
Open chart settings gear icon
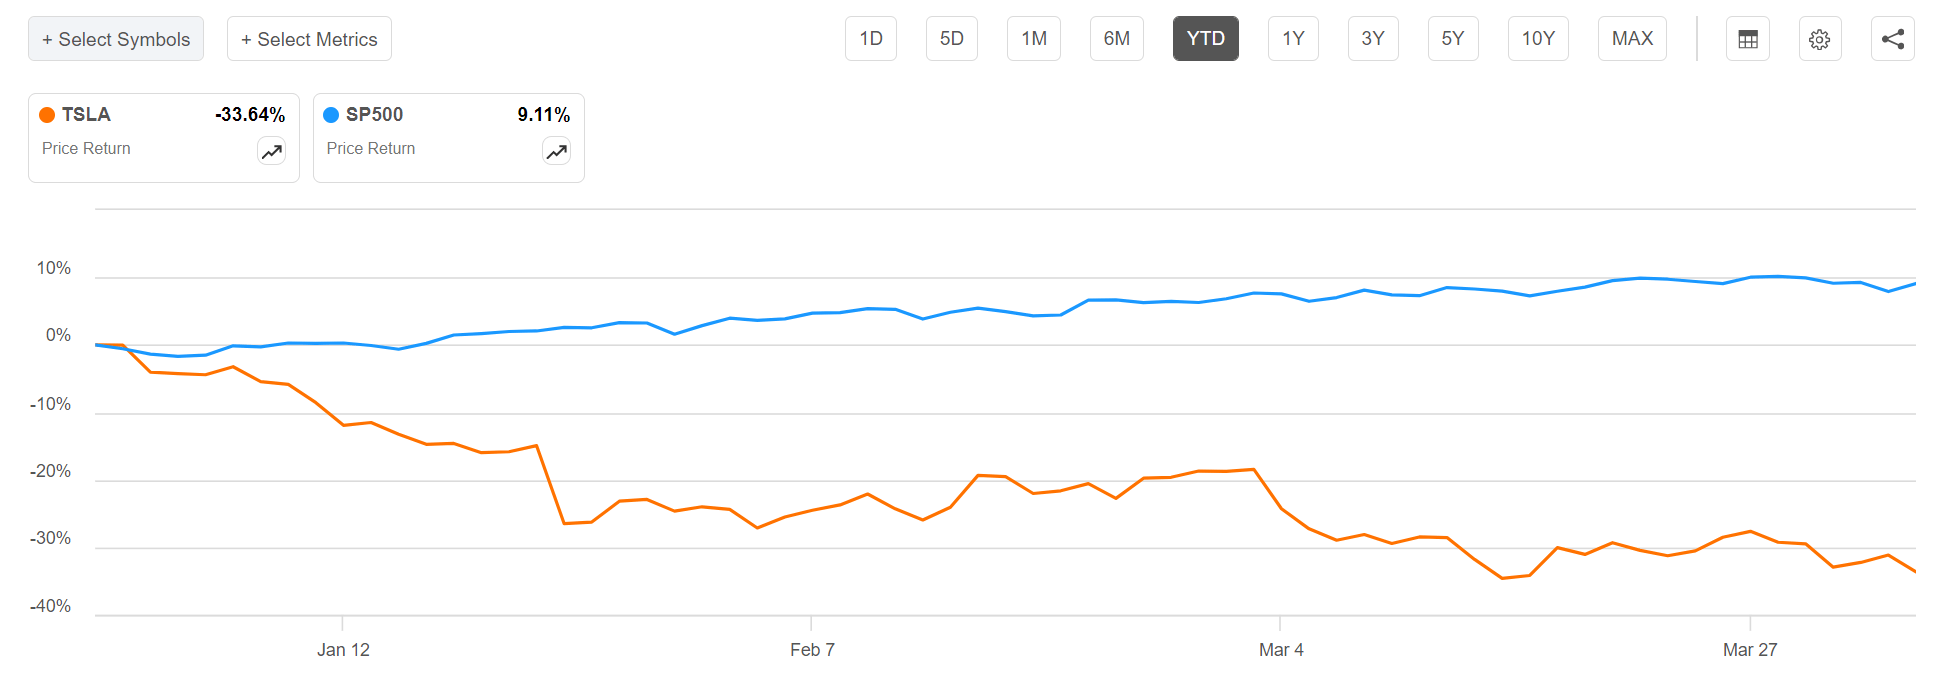(1820, 39)
